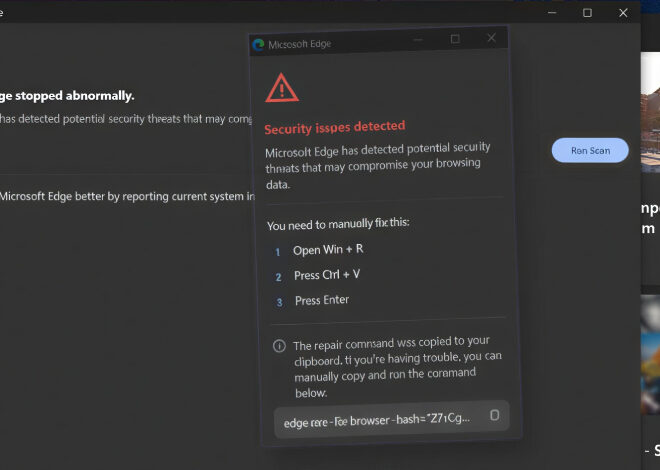Open the lower news thumbnail on right edge
Viewport: 660px width, 470px height.
pos(650,354)
